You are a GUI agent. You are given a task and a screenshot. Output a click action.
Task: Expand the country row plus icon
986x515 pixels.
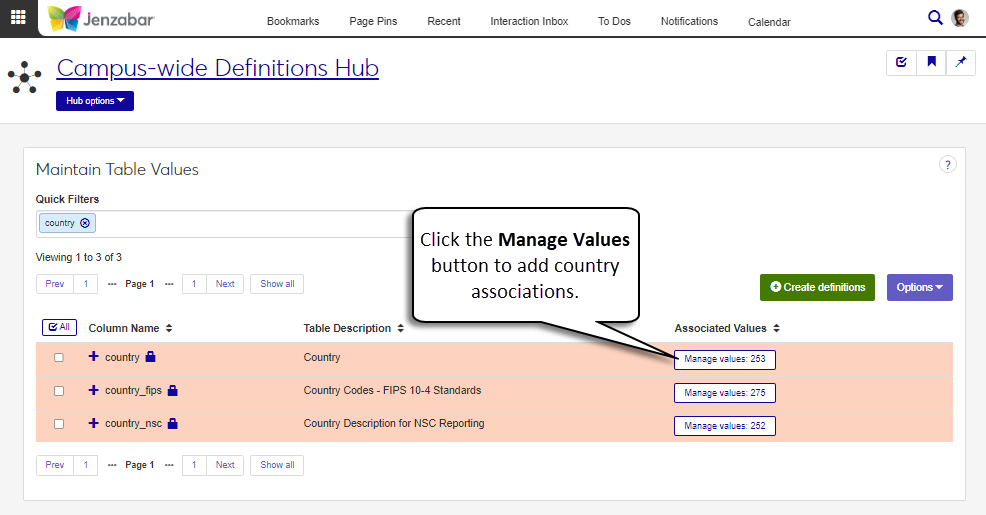(94, 357)
